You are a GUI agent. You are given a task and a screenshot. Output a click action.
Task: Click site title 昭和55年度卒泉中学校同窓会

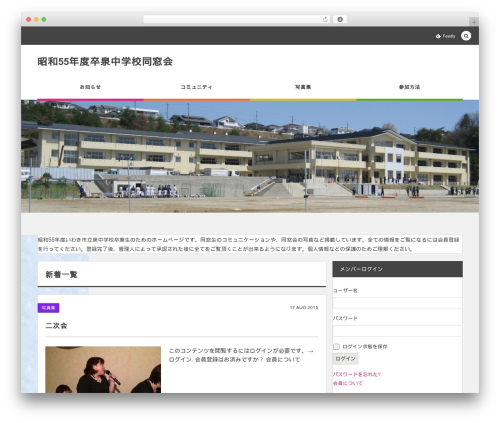click(105, 62)
